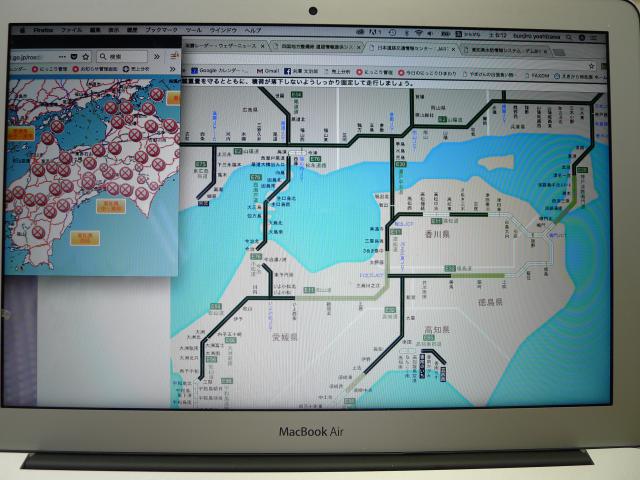This screenshot has width=640, height=480.
Task: Save page to Pocket in Firefox
Action: (74, 56)
